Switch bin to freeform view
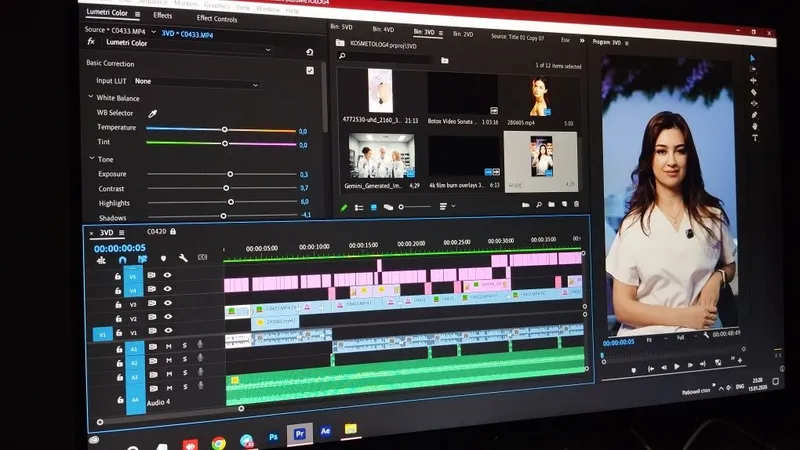This screenshot has width=800, height=450. pyautogui.click(x=388, y=207)
